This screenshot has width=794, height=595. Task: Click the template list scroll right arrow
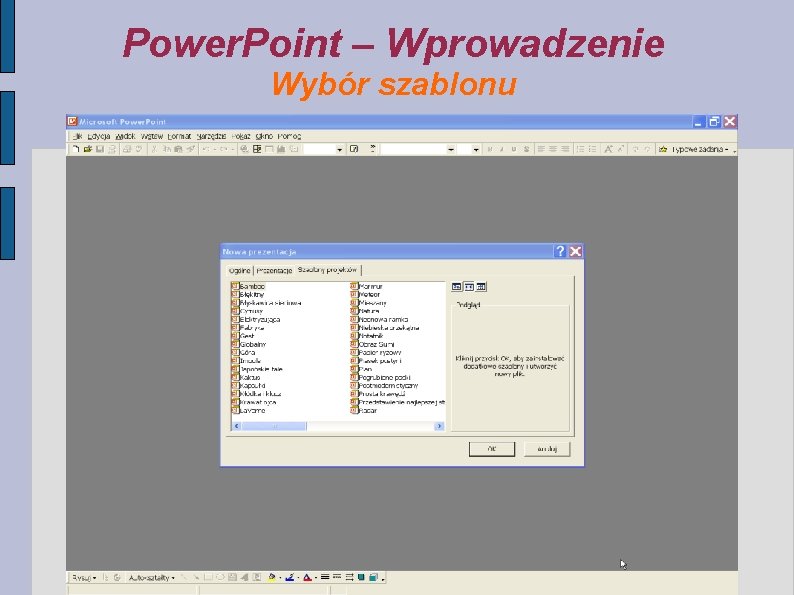click(x=439, y=426)
